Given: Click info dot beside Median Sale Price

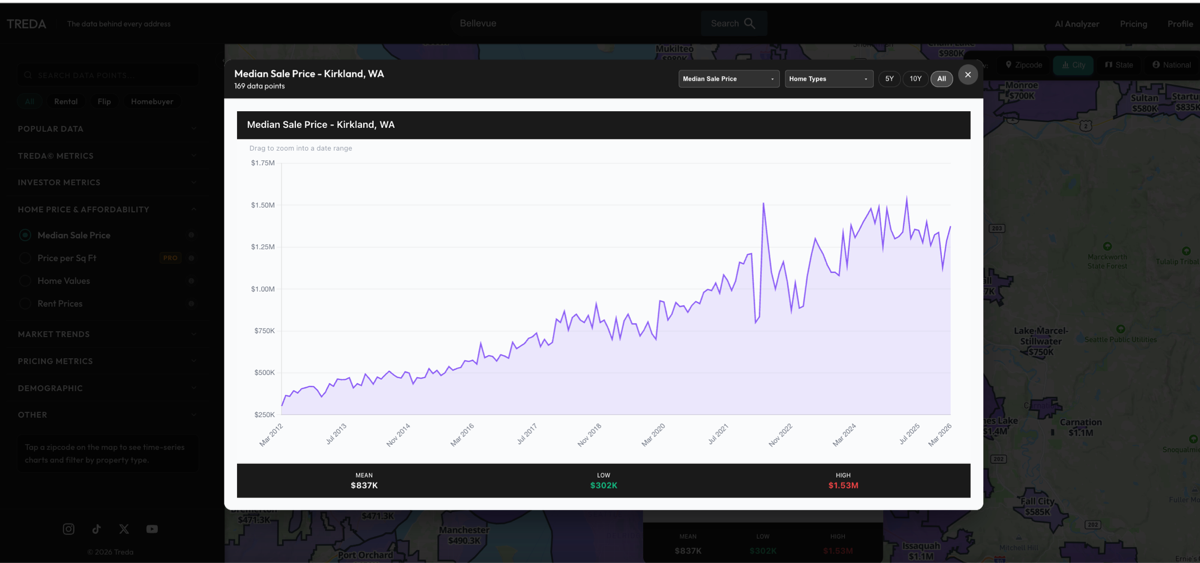Looking at the screenshot, I should click(x=191, y=235).
